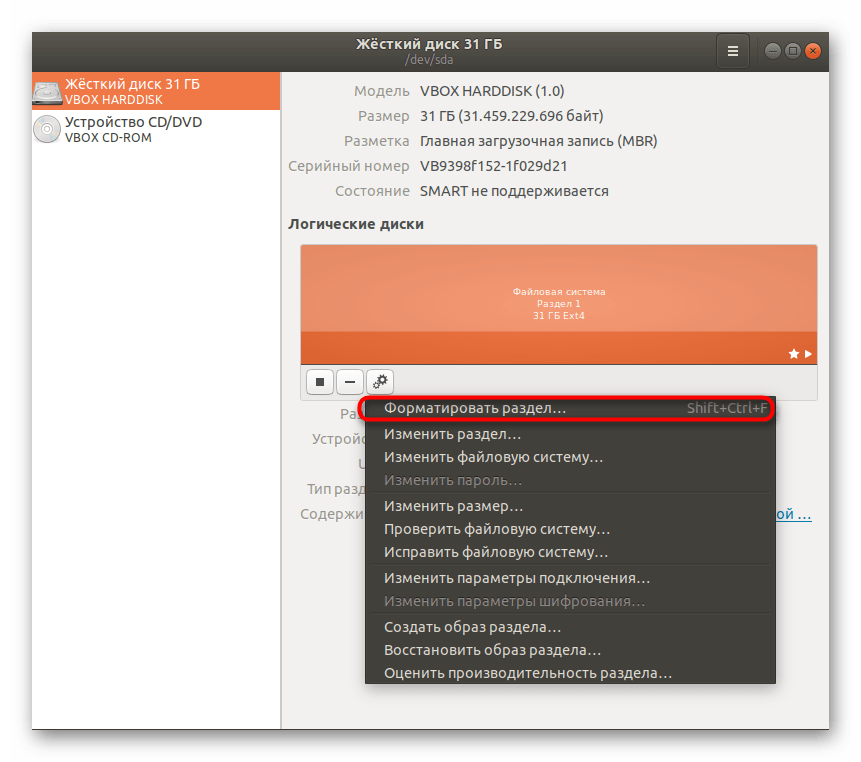
Task: Click the delete partition minus icon
Action: click(x=350, y=381)
